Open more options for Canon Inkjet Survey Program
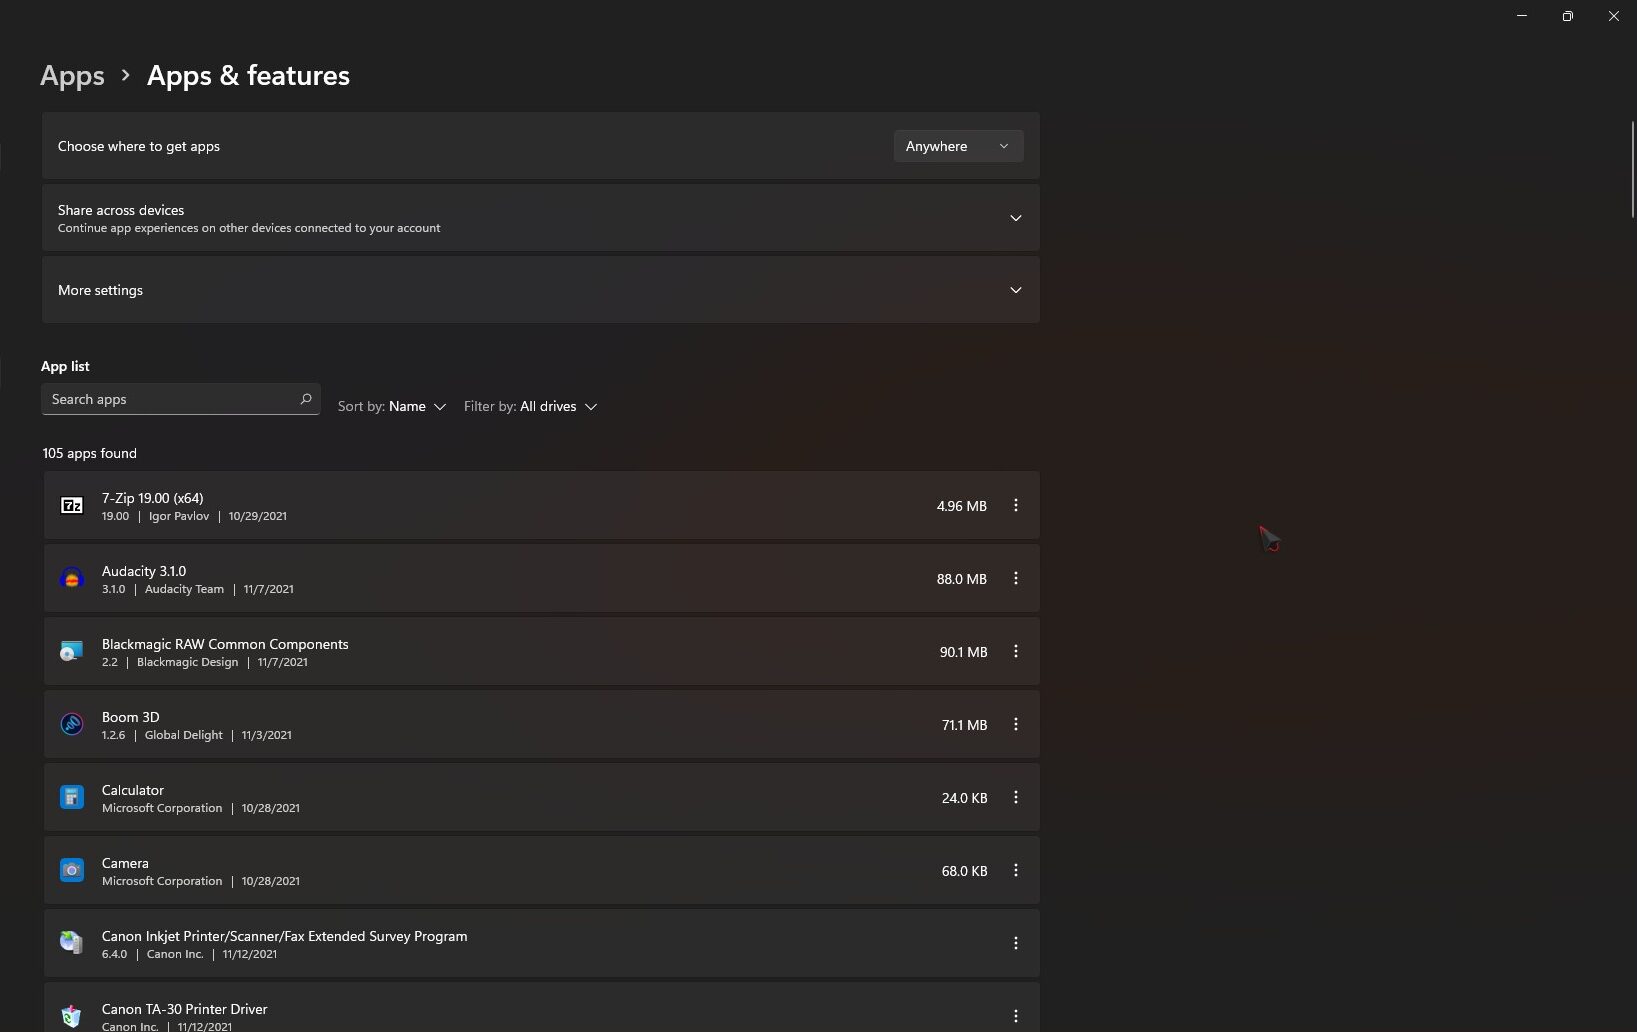The height and width of the screenshot is (1032, 1637). 1015,944
